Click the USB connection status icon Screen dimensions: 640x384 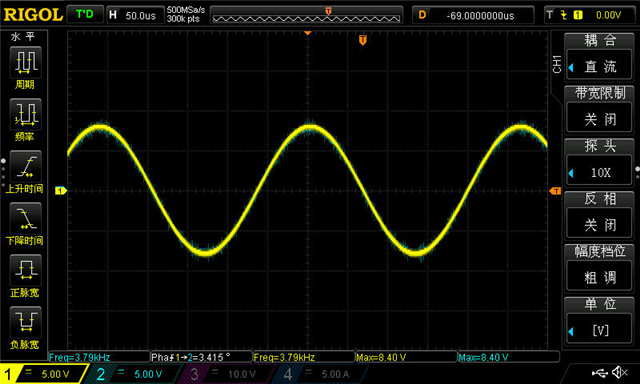pos(599,372)
